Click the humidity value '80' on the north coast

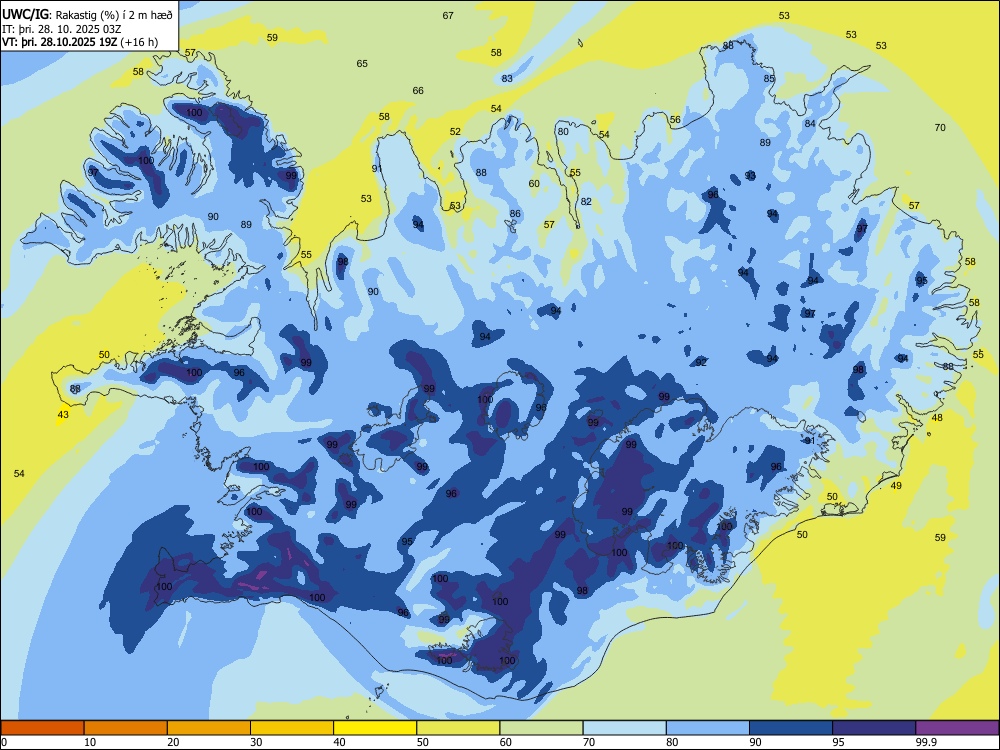point(562,131)
